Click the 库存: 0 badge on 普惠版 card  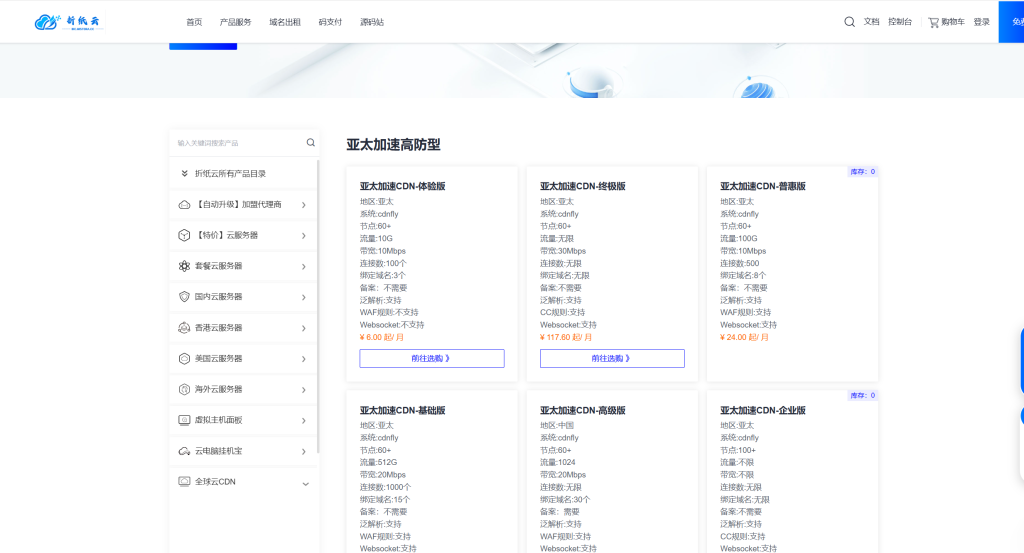[x=862, y=172]
